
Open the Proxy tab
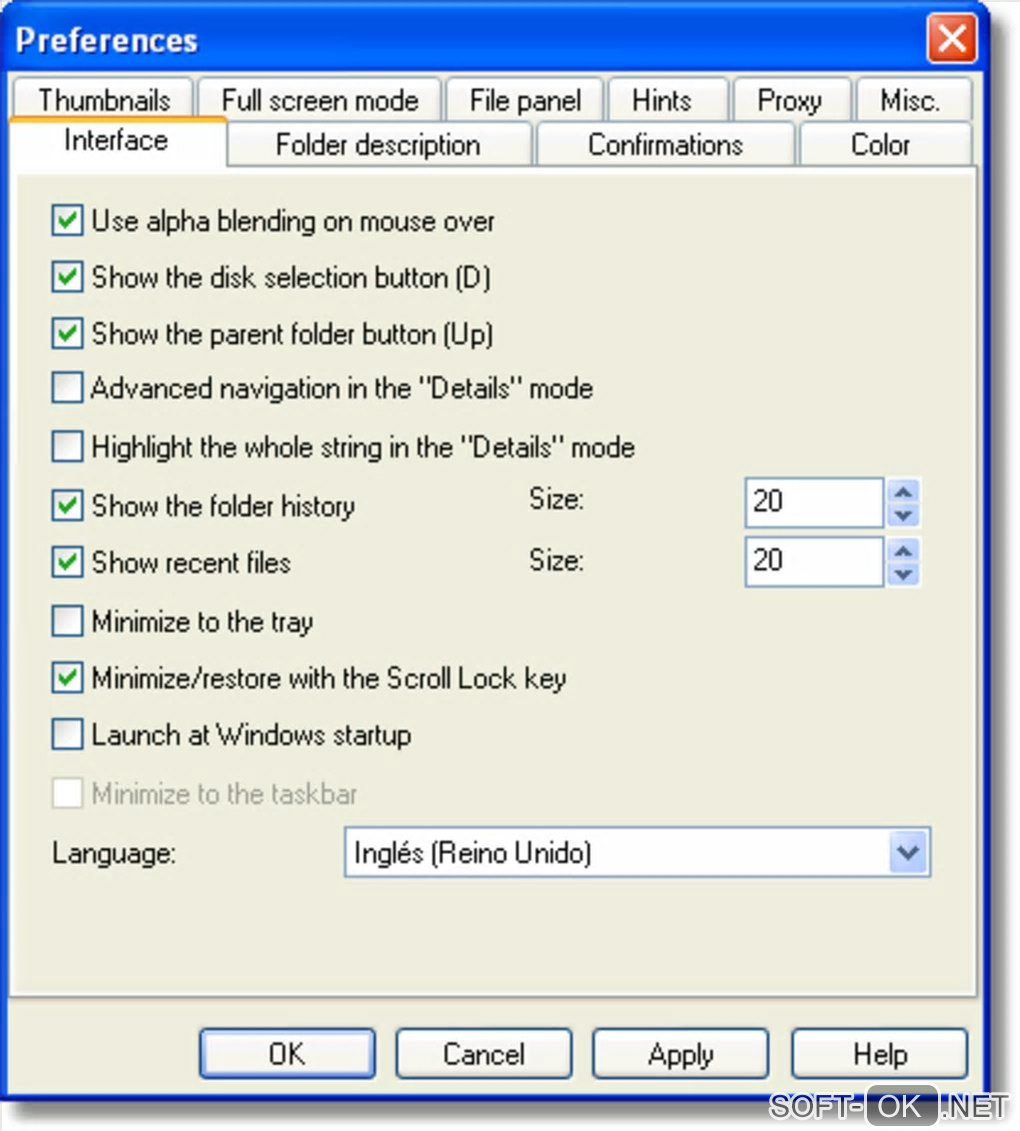pyautogui.click(x=792, y=100)
